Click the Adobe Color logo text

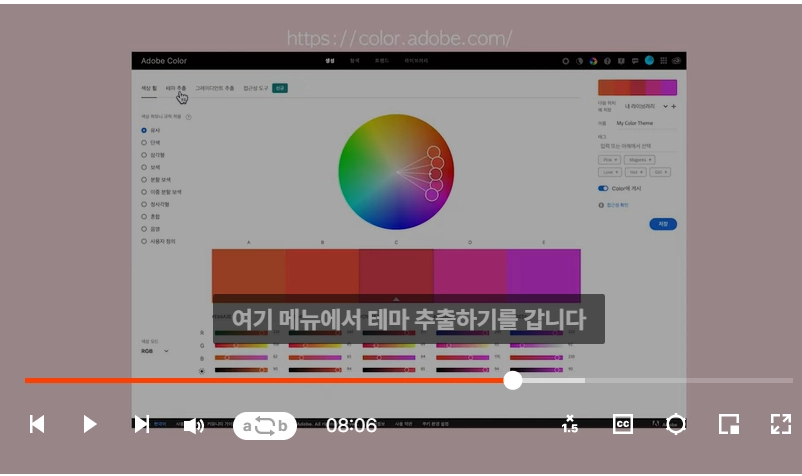[x=164, y=60]
